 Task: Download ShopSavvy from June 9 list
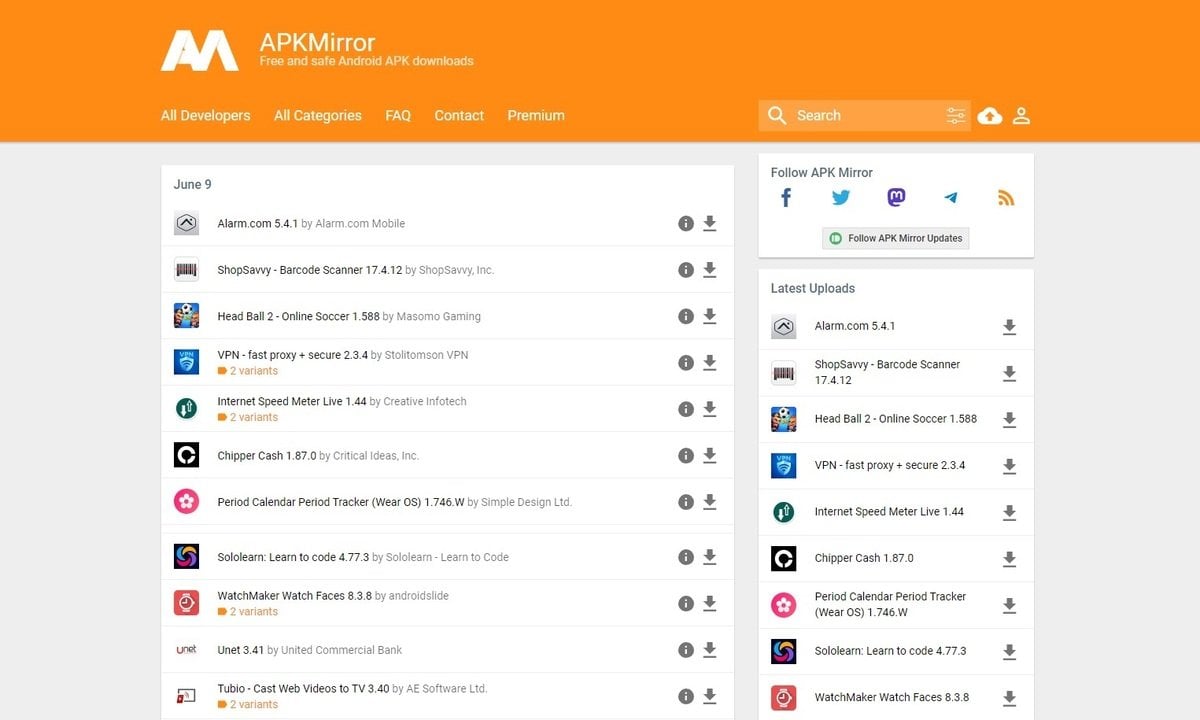[x=710, y=270]
